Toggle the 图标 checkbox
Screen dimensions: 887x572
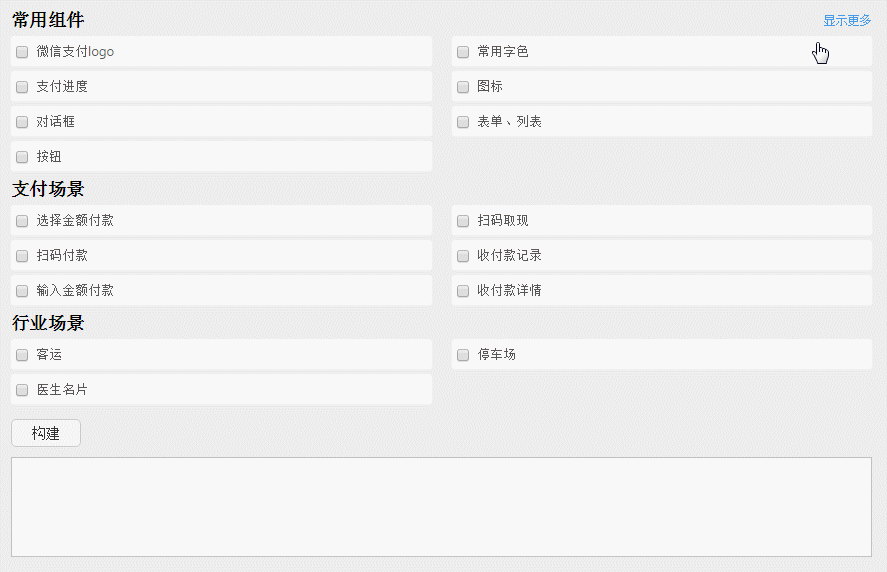(463, 87)
